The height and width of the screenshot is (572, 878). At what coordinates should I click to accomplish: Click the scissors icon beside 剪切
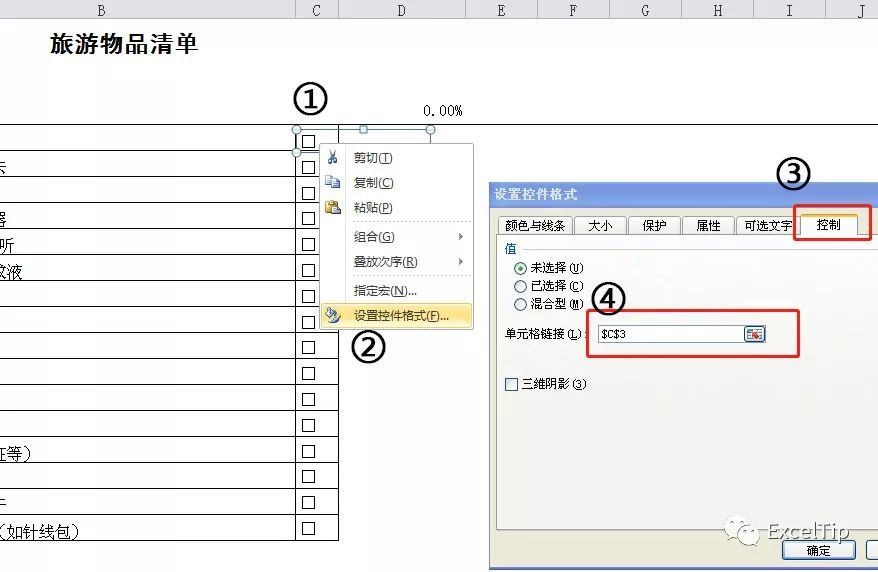coord(333,157)
